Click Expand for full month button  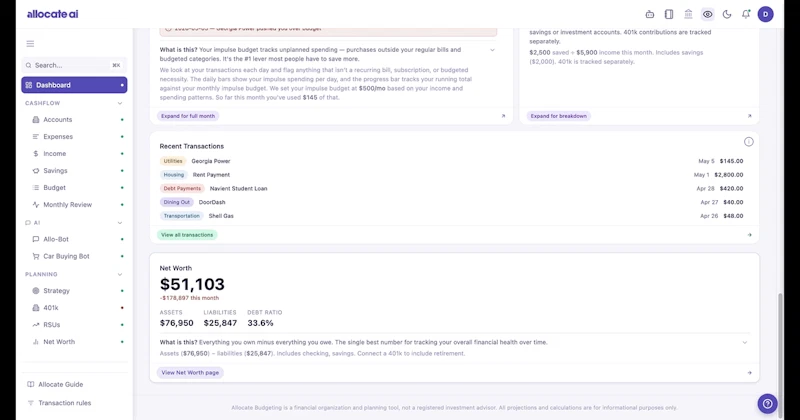188,116
